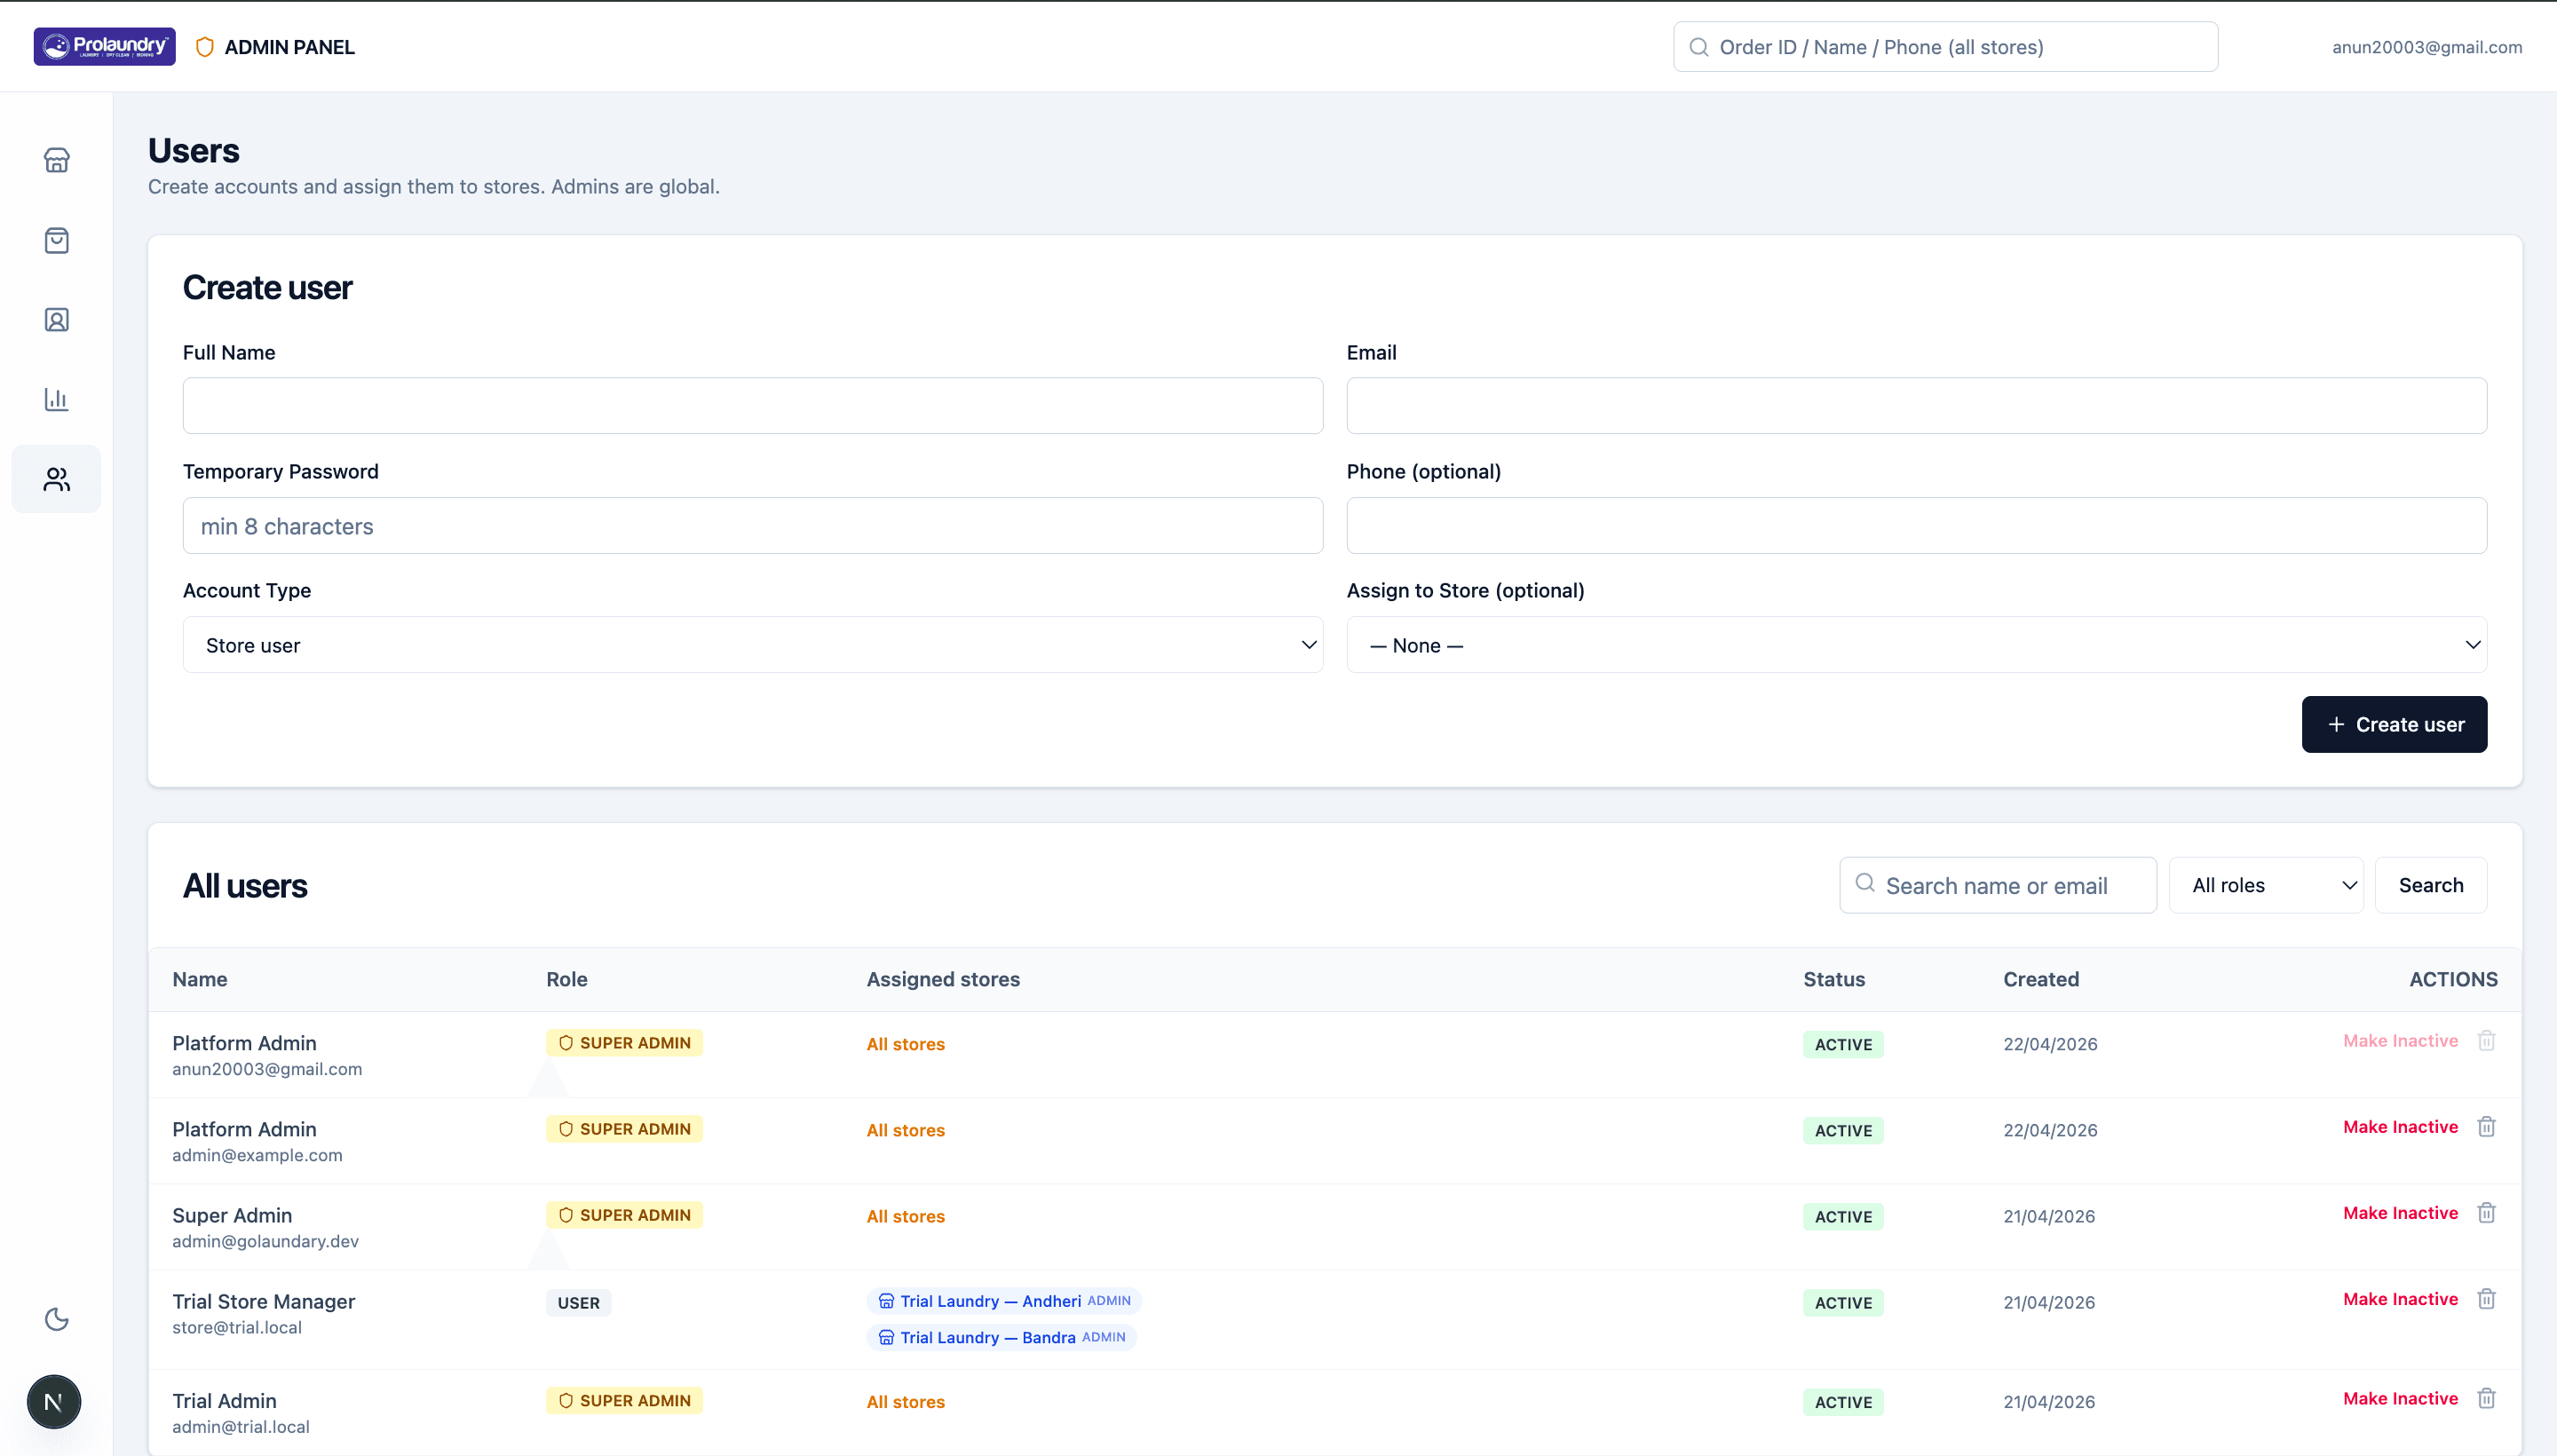
Task: Open the Stores section in the sidebar
Action: point(56,160)
